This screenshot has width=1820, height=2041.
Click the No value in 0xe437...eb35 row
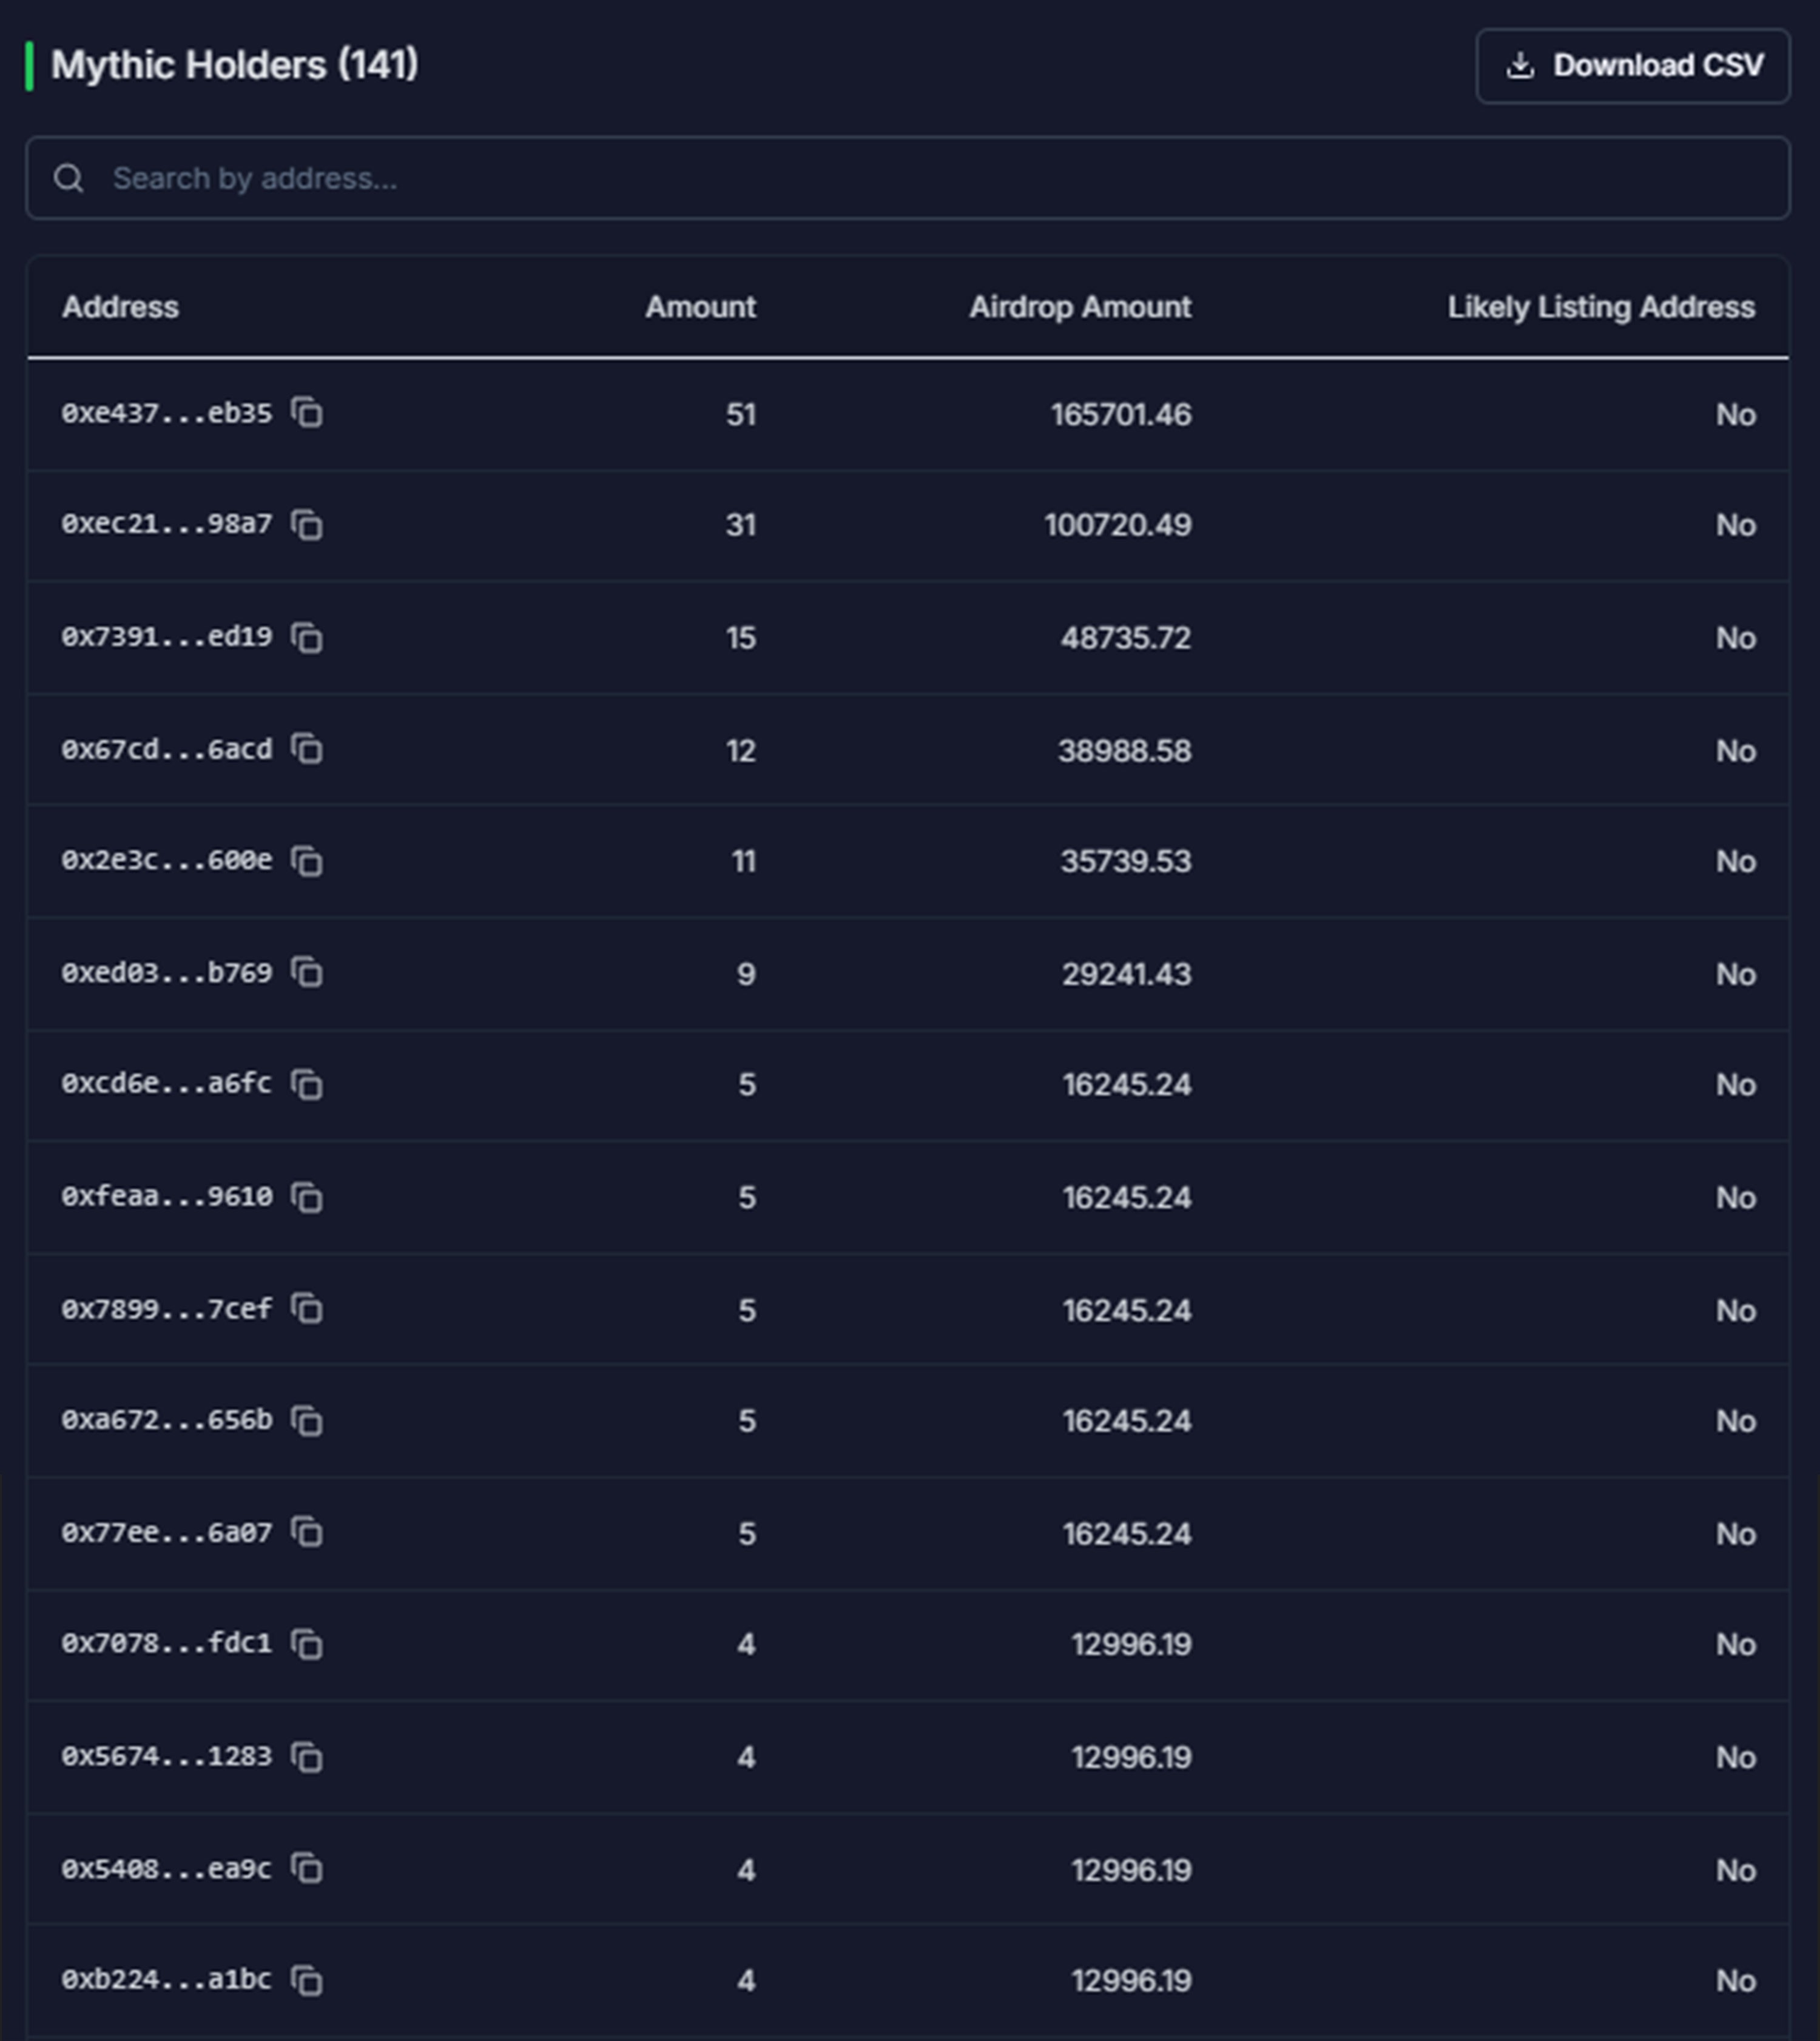point(1736,414)
